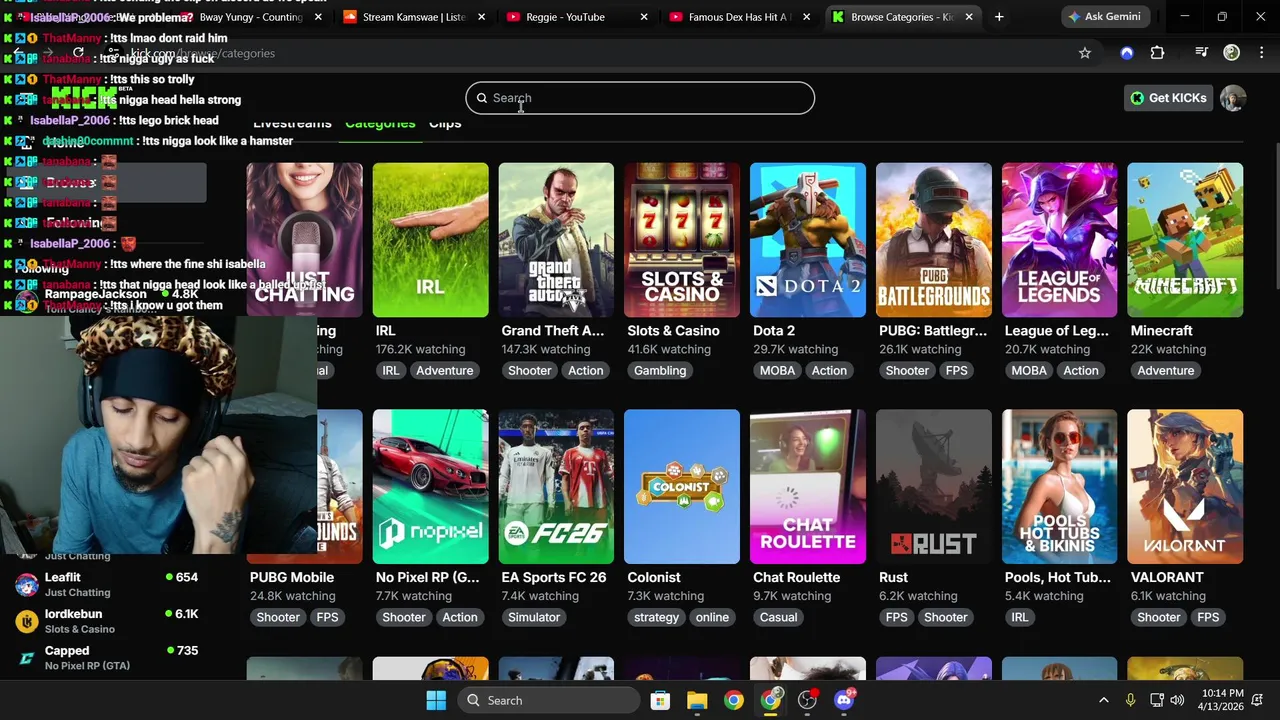Close the Reggie - YouTube tab
This screenshot has height=720, width=1280.
[x=644, y=17]
